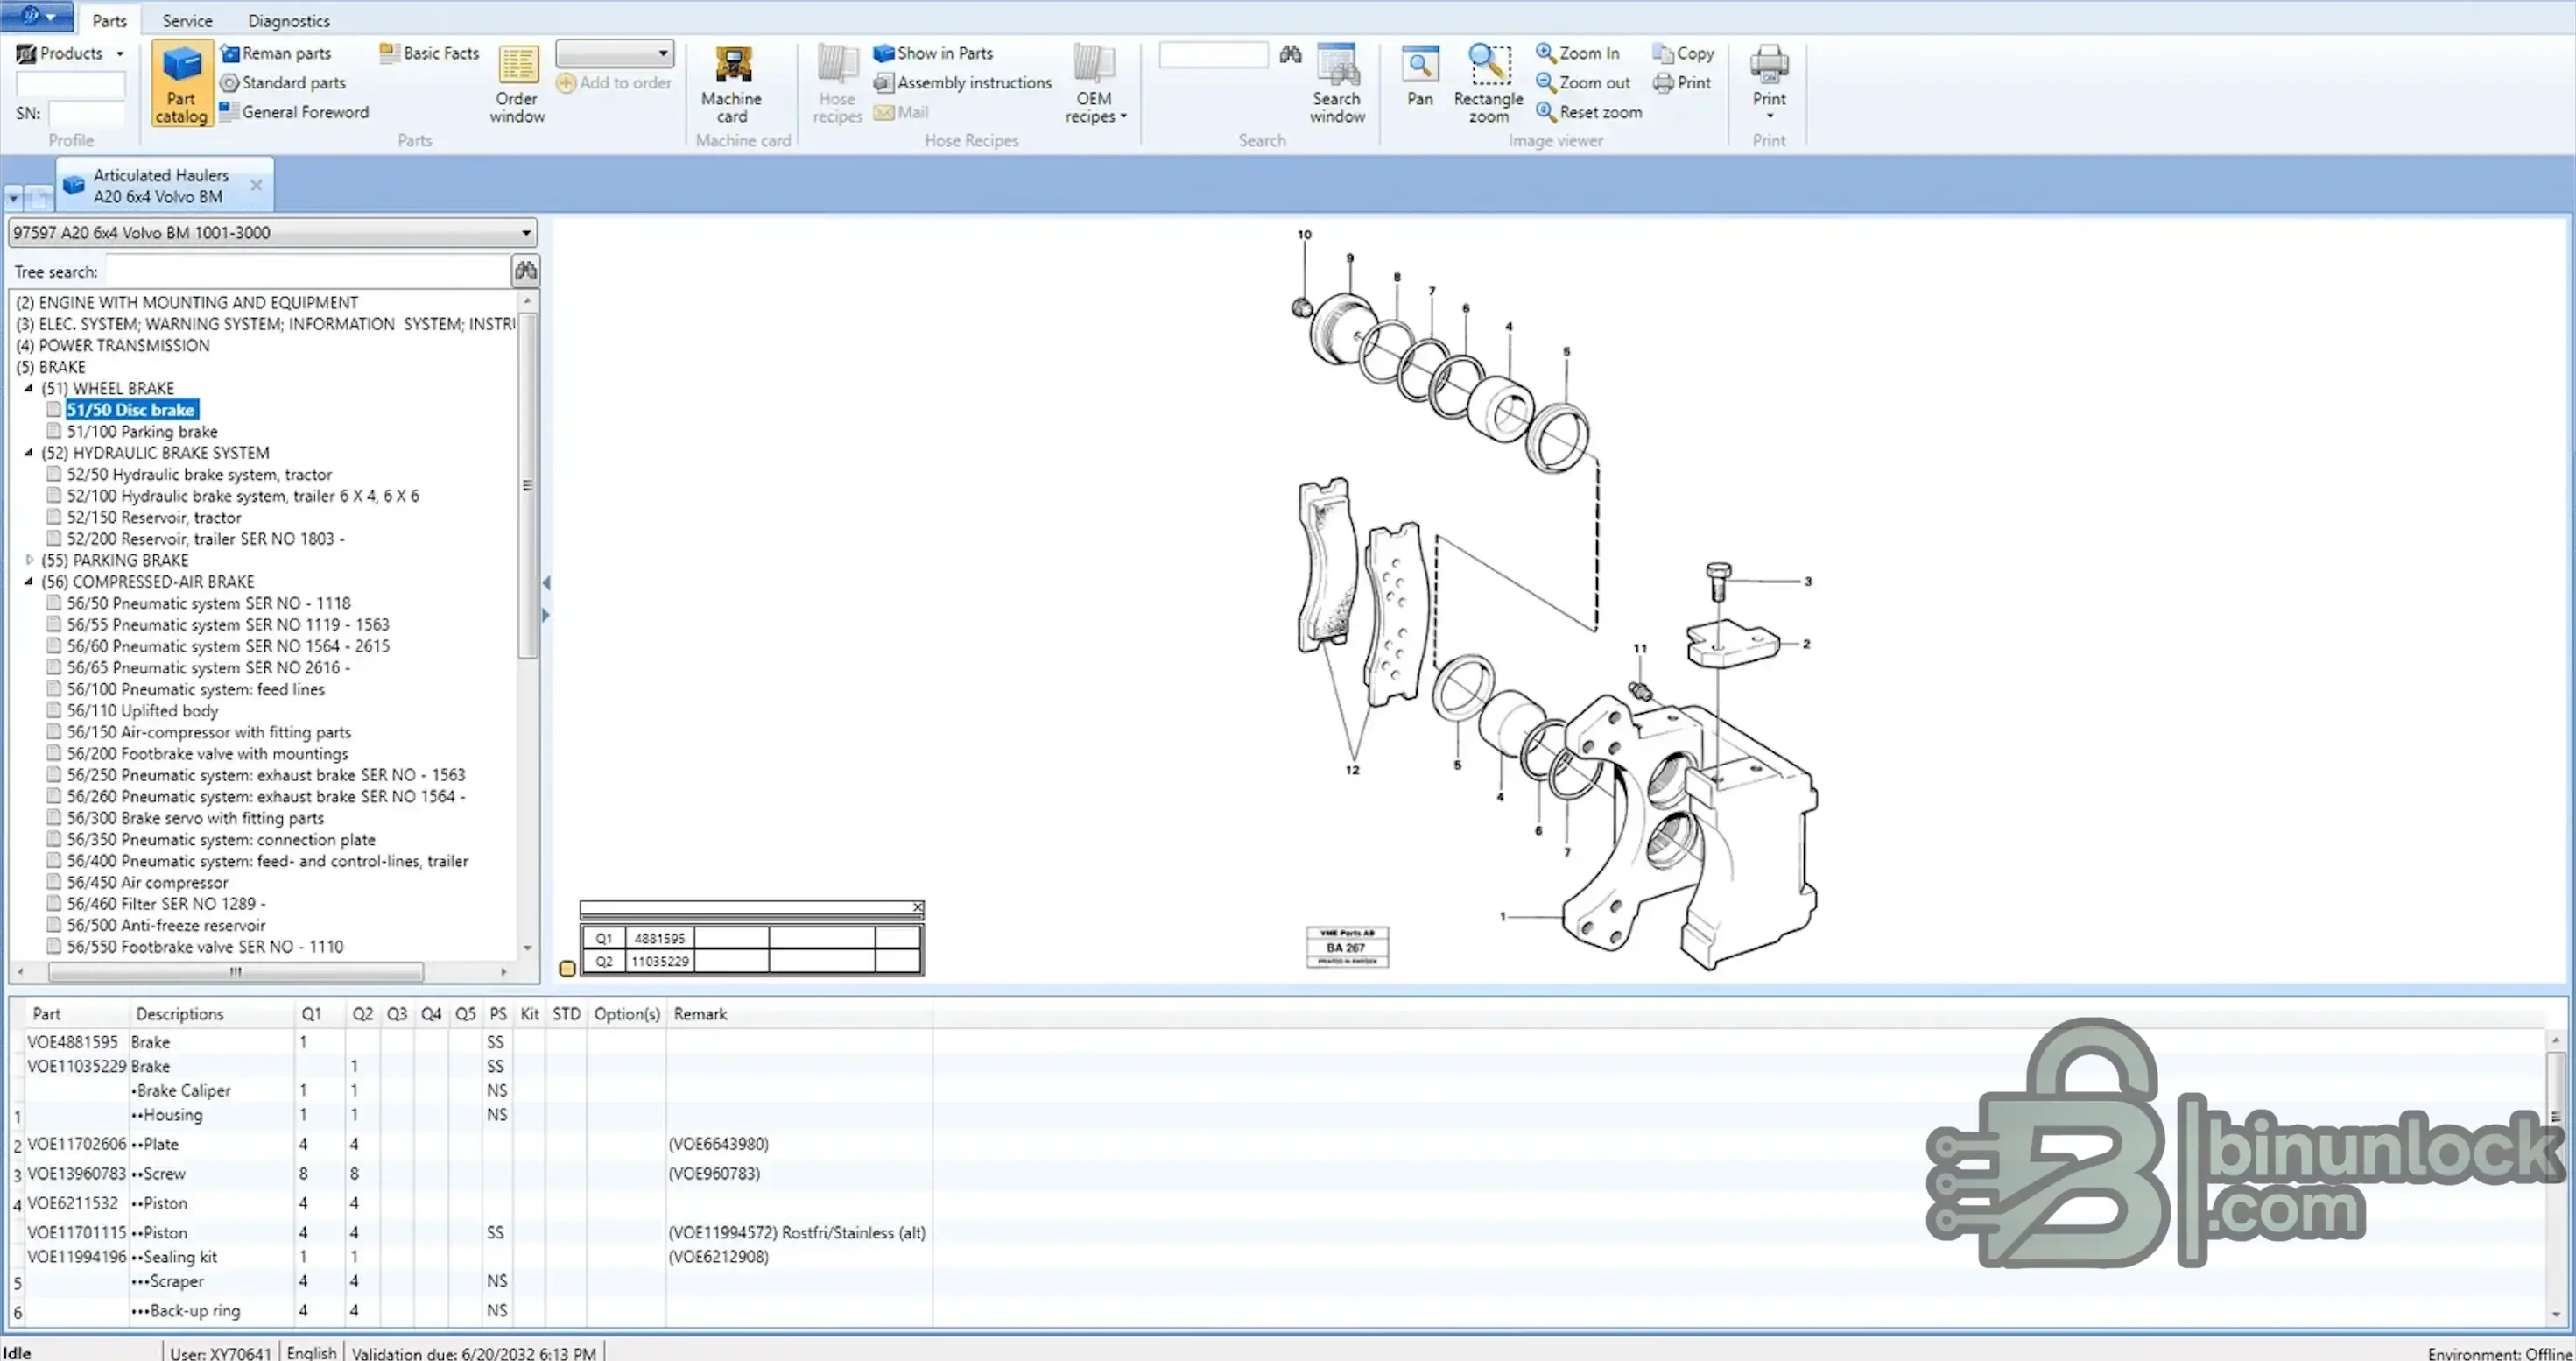Collapse the (51) WHEEL BRAKE node

(x=29, y=388)
